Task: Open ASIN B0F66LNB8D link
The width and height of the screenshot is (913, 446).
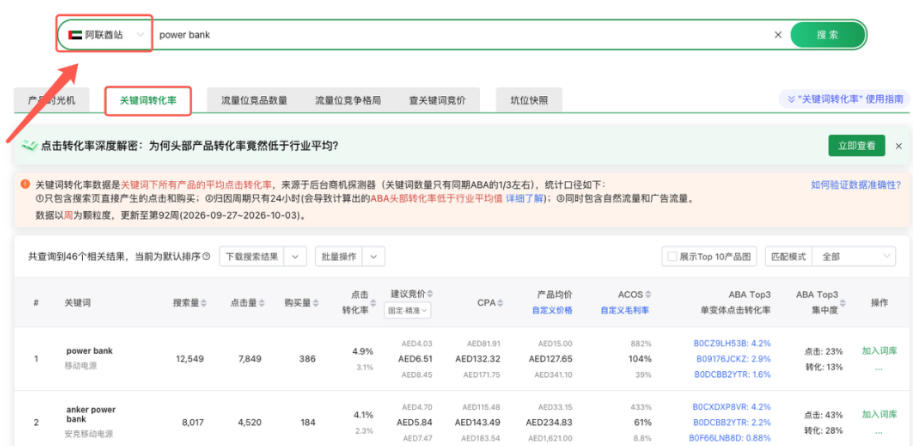Action: point(730,437)
